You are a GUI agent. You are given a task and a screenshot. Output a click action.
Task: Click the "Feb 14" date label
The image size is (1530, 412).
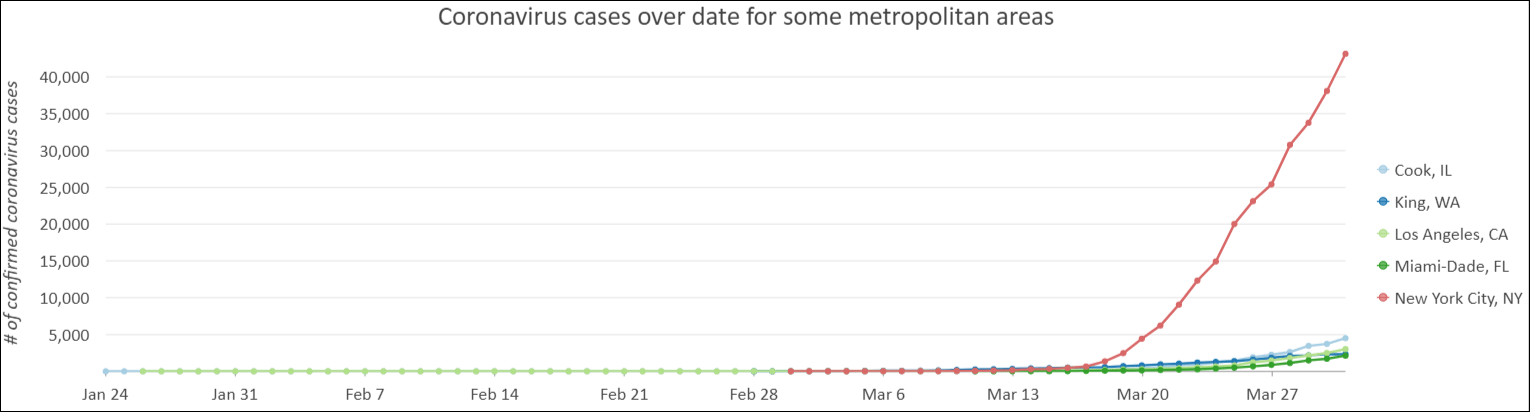point(497,395)
